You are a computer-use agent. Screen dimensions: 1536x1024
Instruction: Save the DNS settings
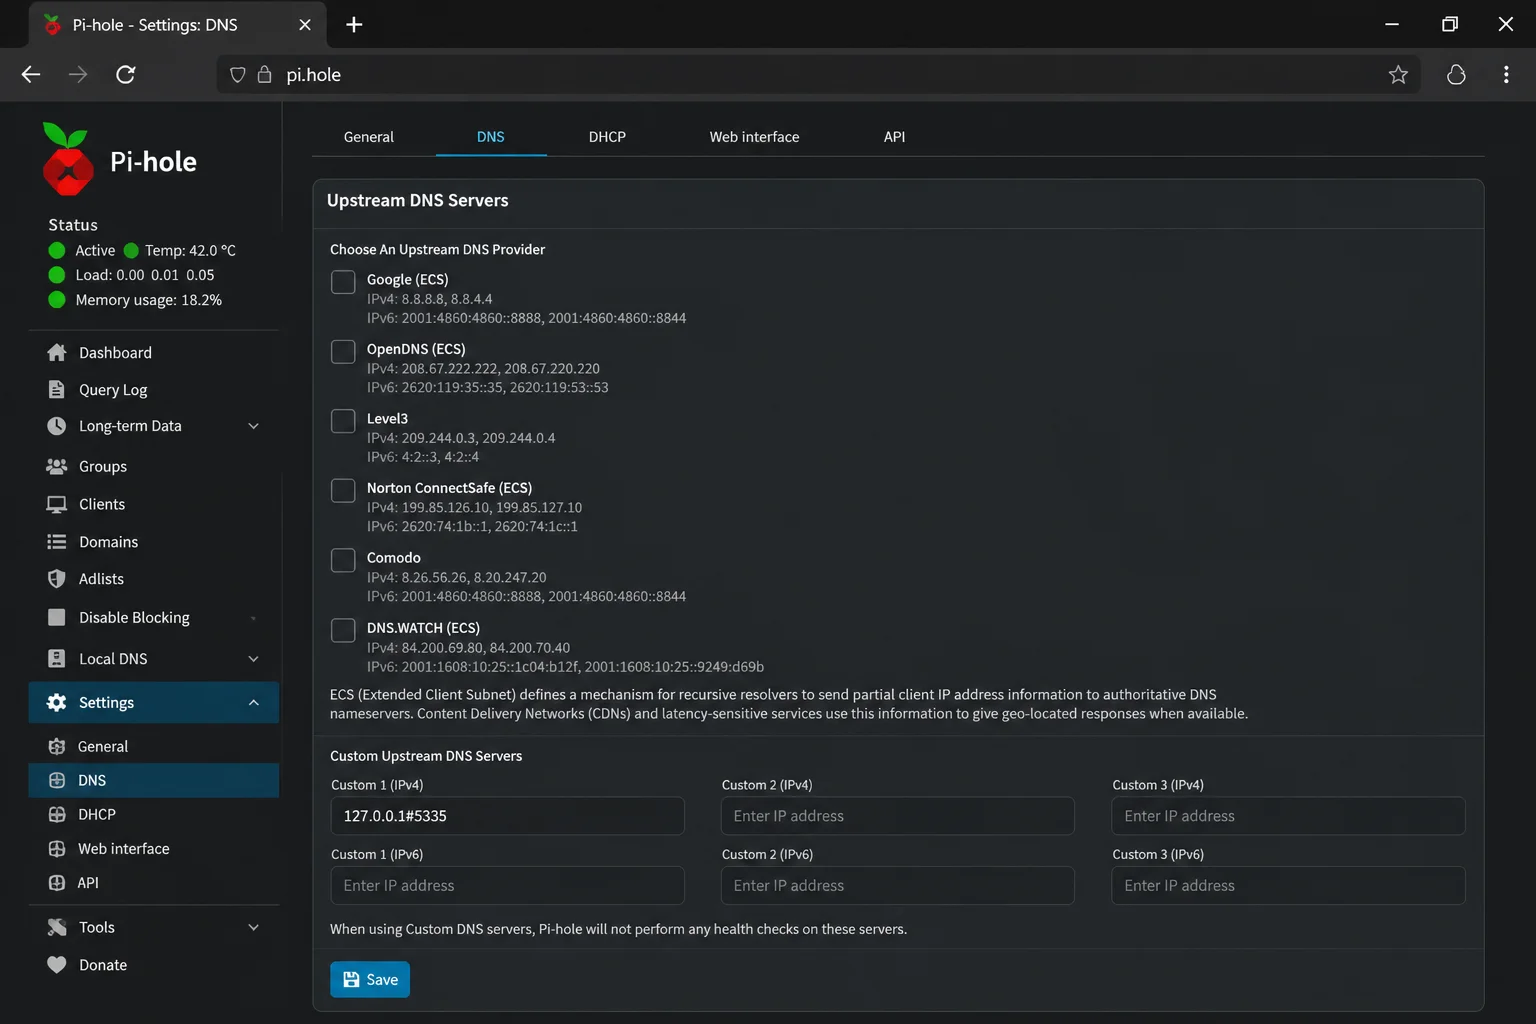pos(370,979)
